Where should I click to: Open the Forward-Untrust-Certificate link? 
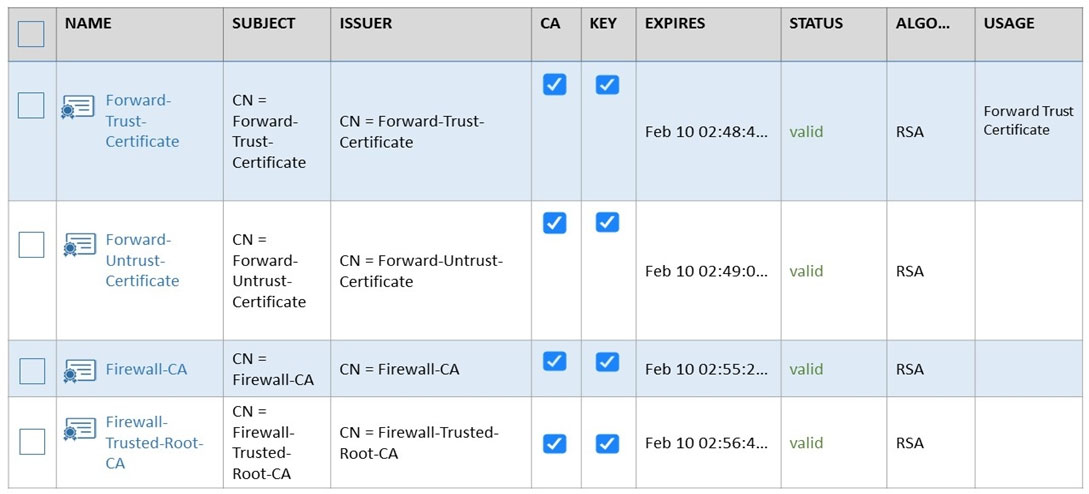[142, 260]
